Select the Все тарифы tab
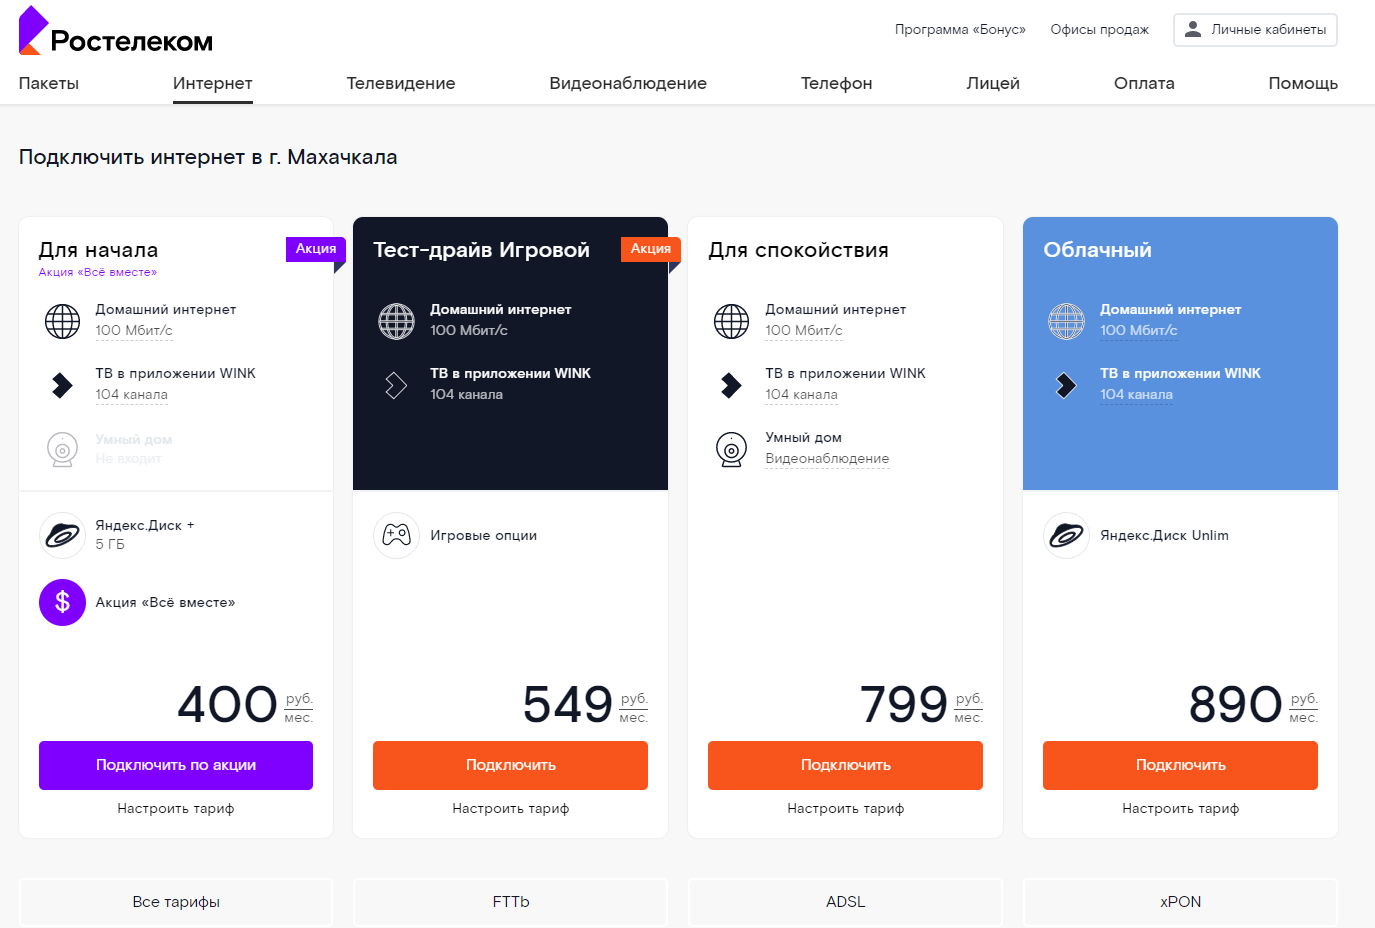This screenshot has height=928, width=1375. (176, 902)
